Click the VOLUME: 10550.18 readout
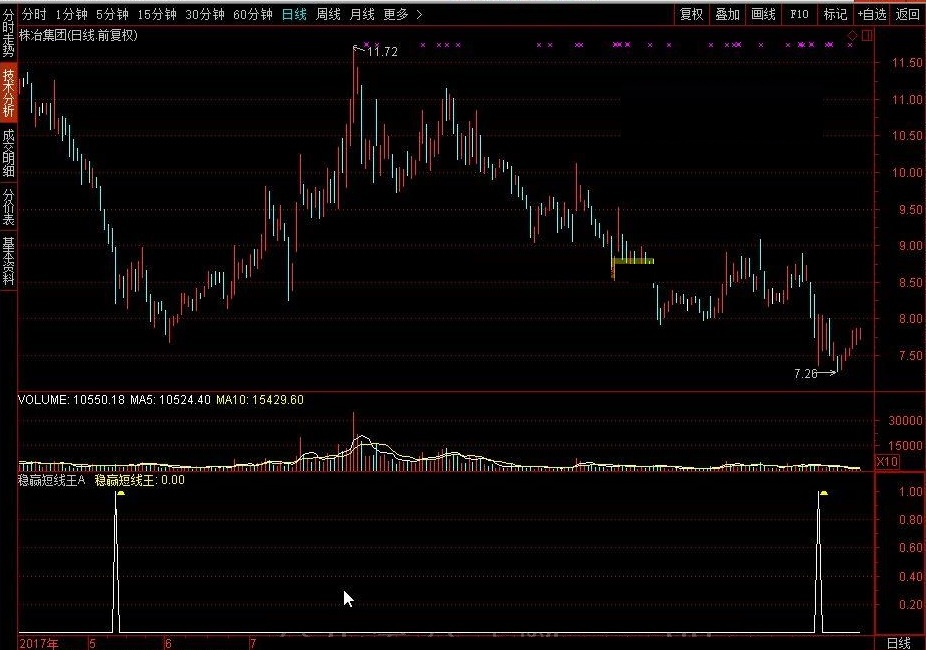Screen dimensions: 926x650 click(x=71, y=400)
